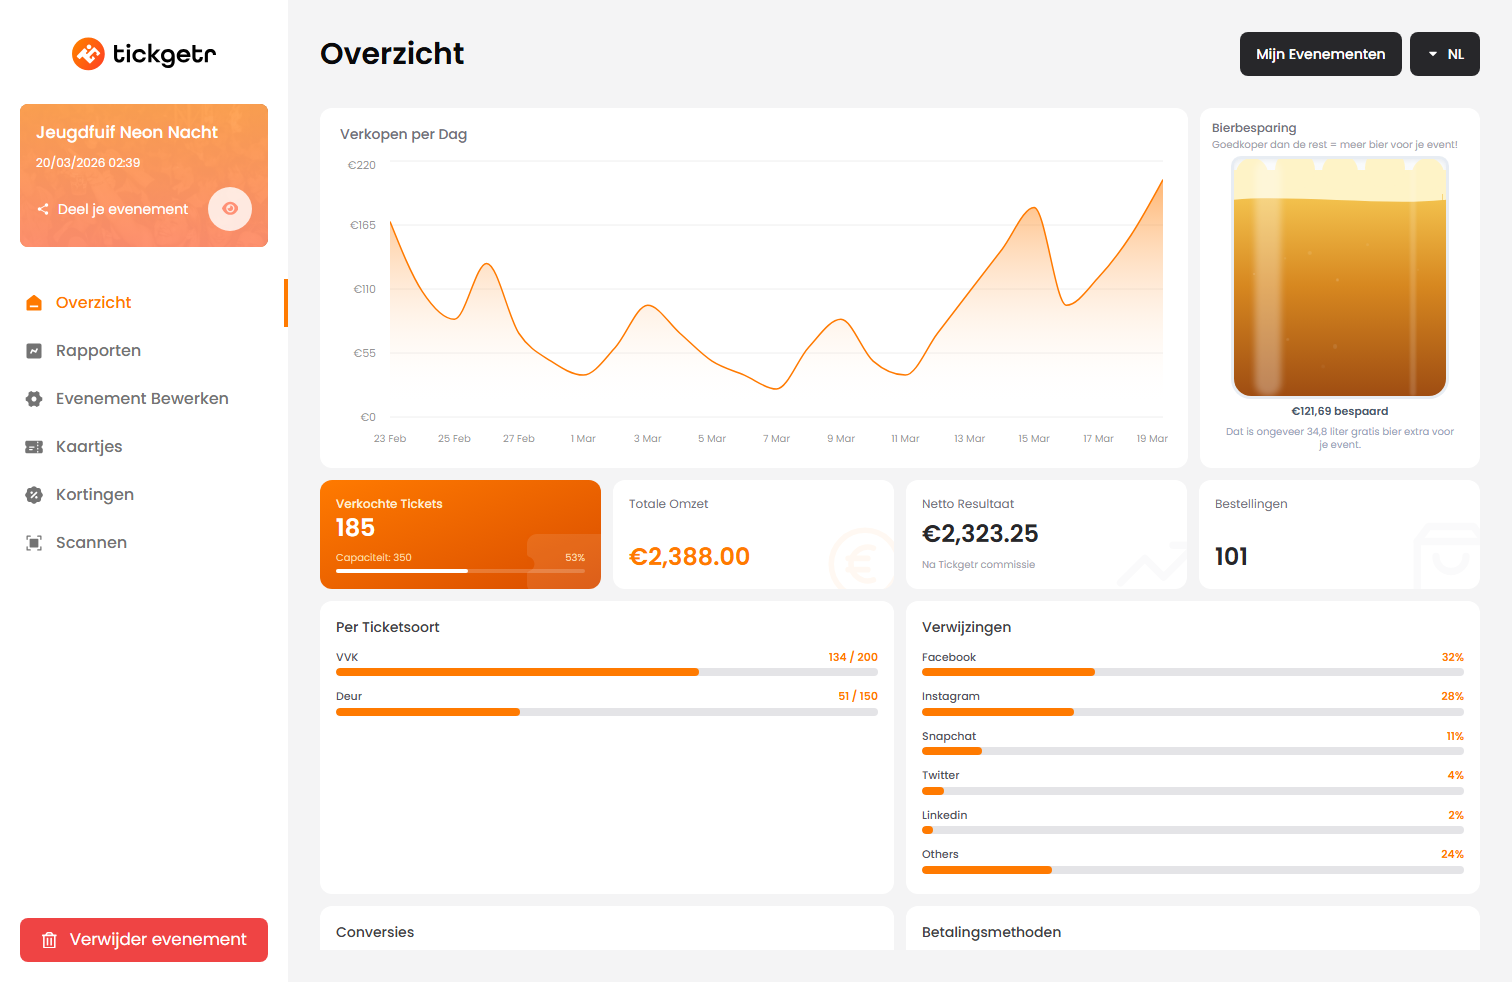Toggle the event preview eye icon
1512x982 pixels.
click(x=230, y=209)
